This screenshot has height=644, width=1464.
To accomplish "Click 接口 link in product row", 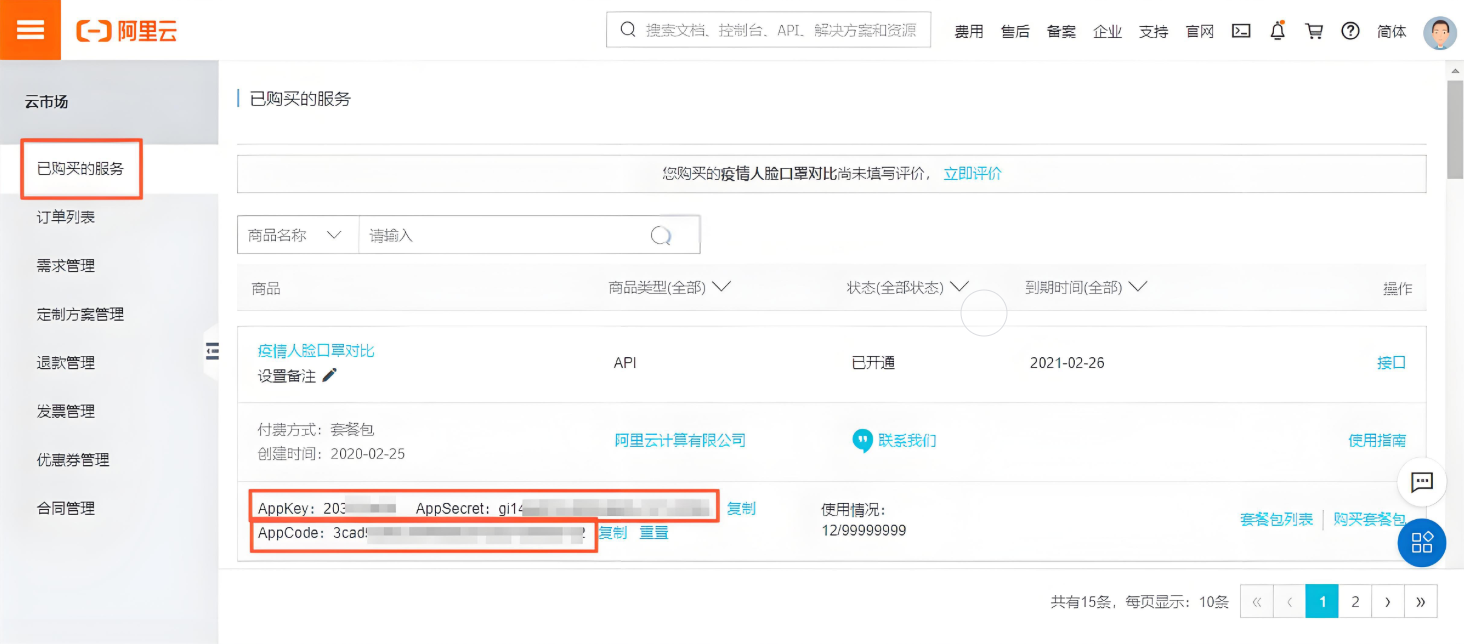I will coord(1391,362).
